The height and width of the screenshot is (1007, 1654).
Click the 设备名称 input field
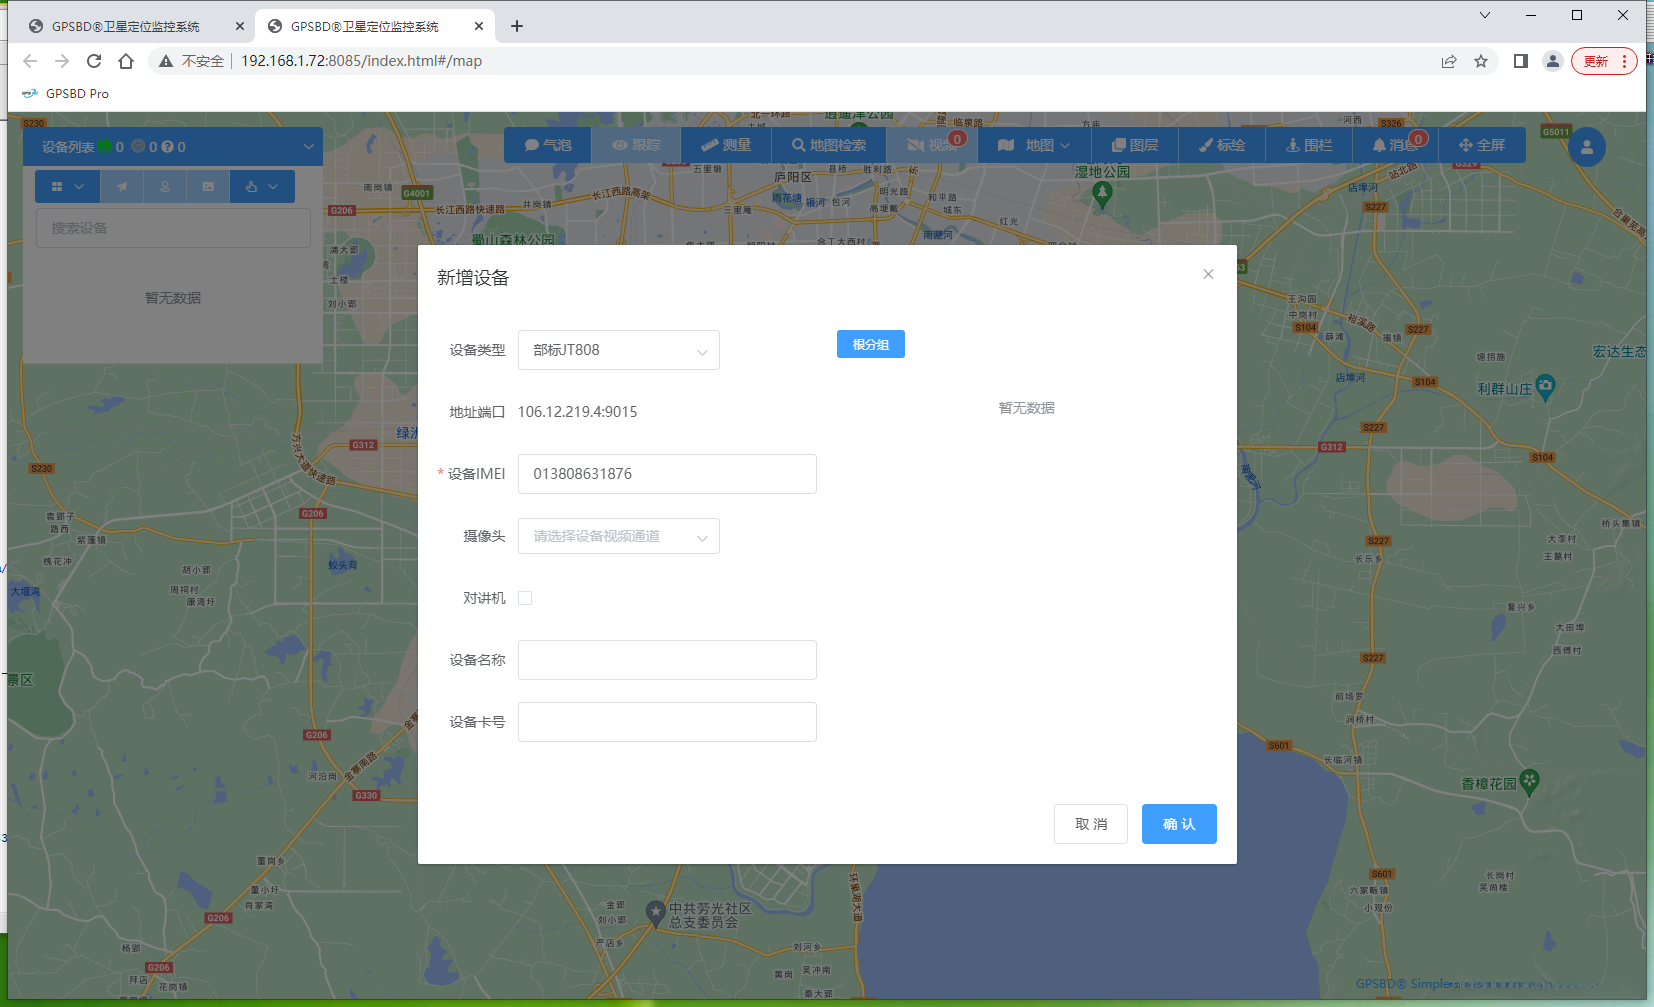(667, 660)
